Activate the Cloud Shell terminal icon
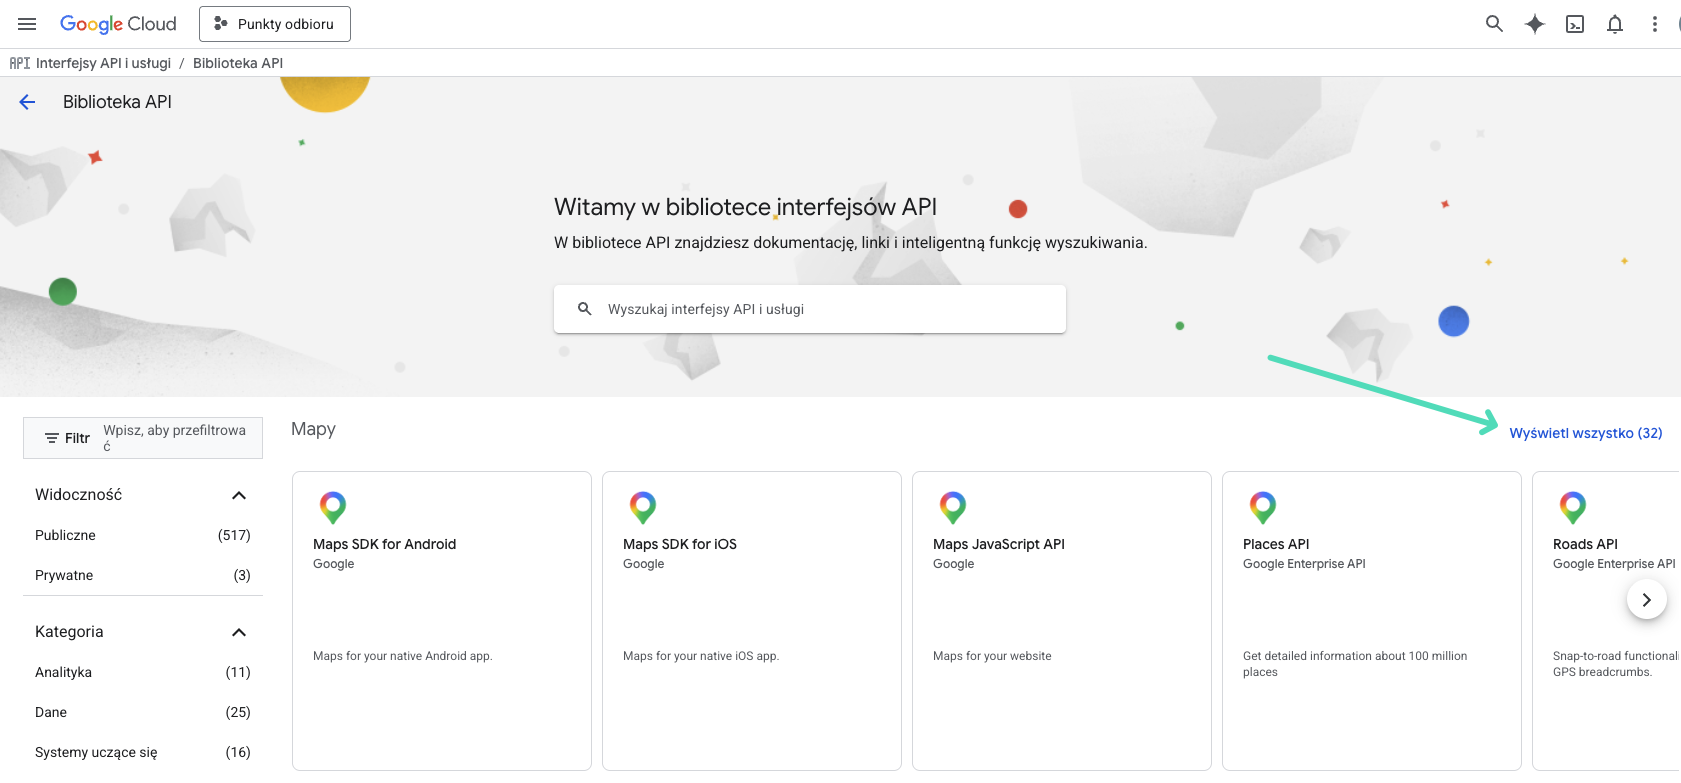 tap(1575, 24)
